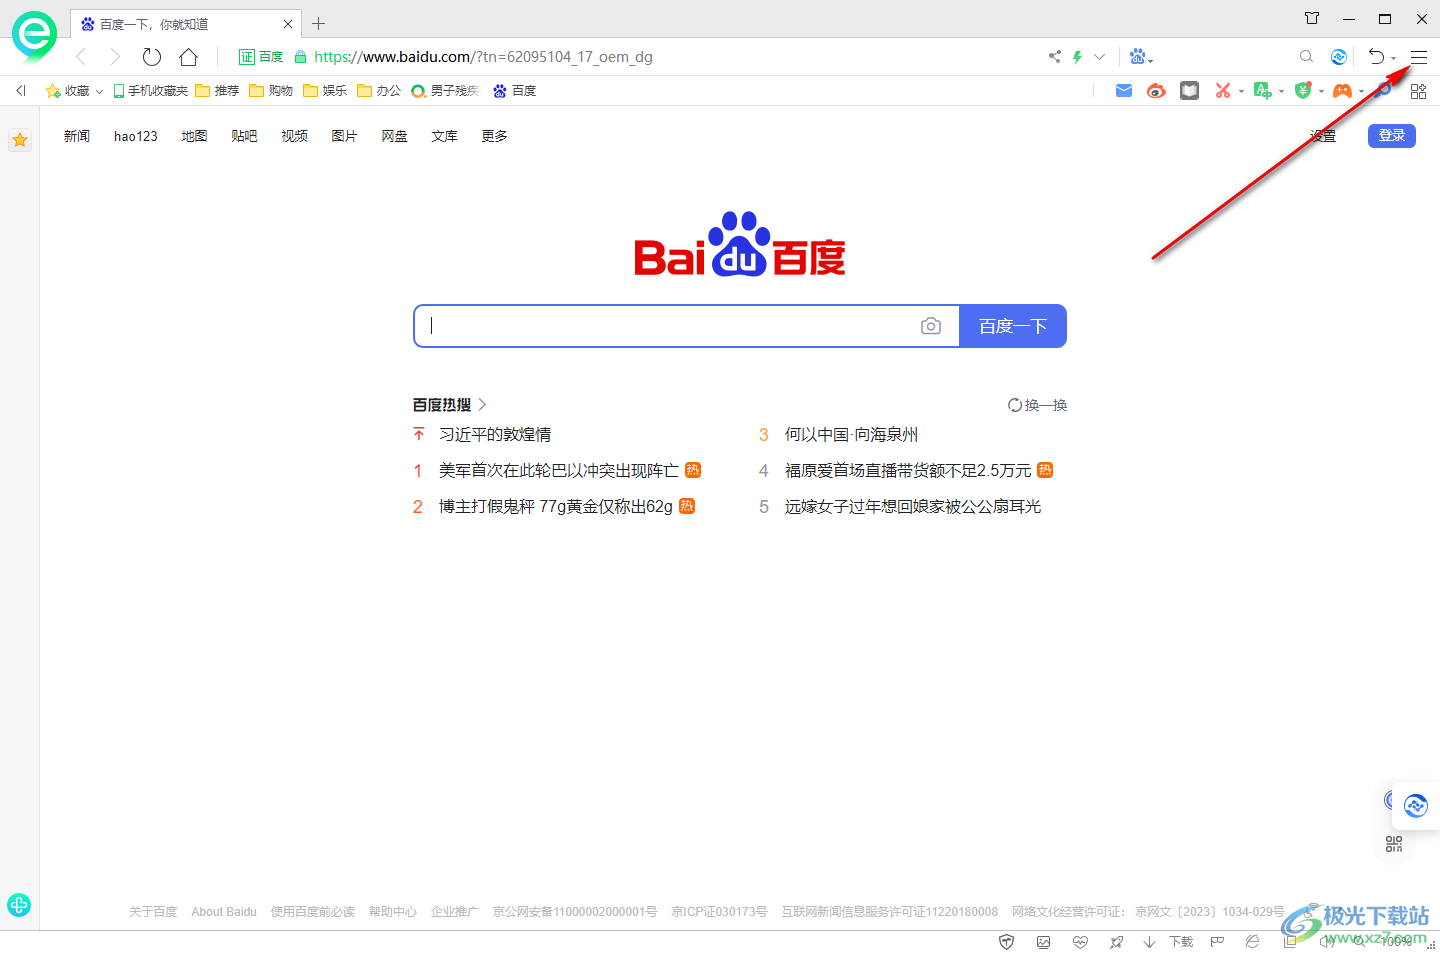Close the 百度一下 tab
1440x954 pixels.
click(288, 23)
